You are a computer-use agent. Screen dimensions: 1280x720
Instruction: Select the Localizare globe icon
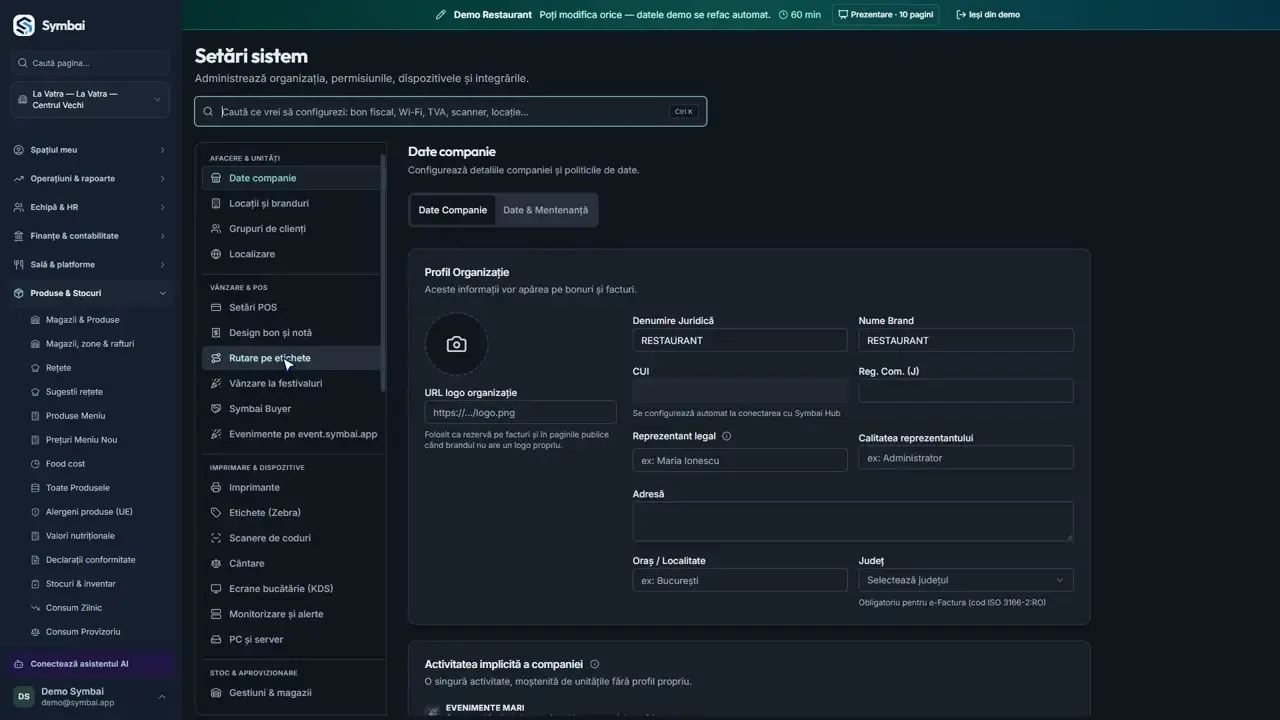[216, 254]
